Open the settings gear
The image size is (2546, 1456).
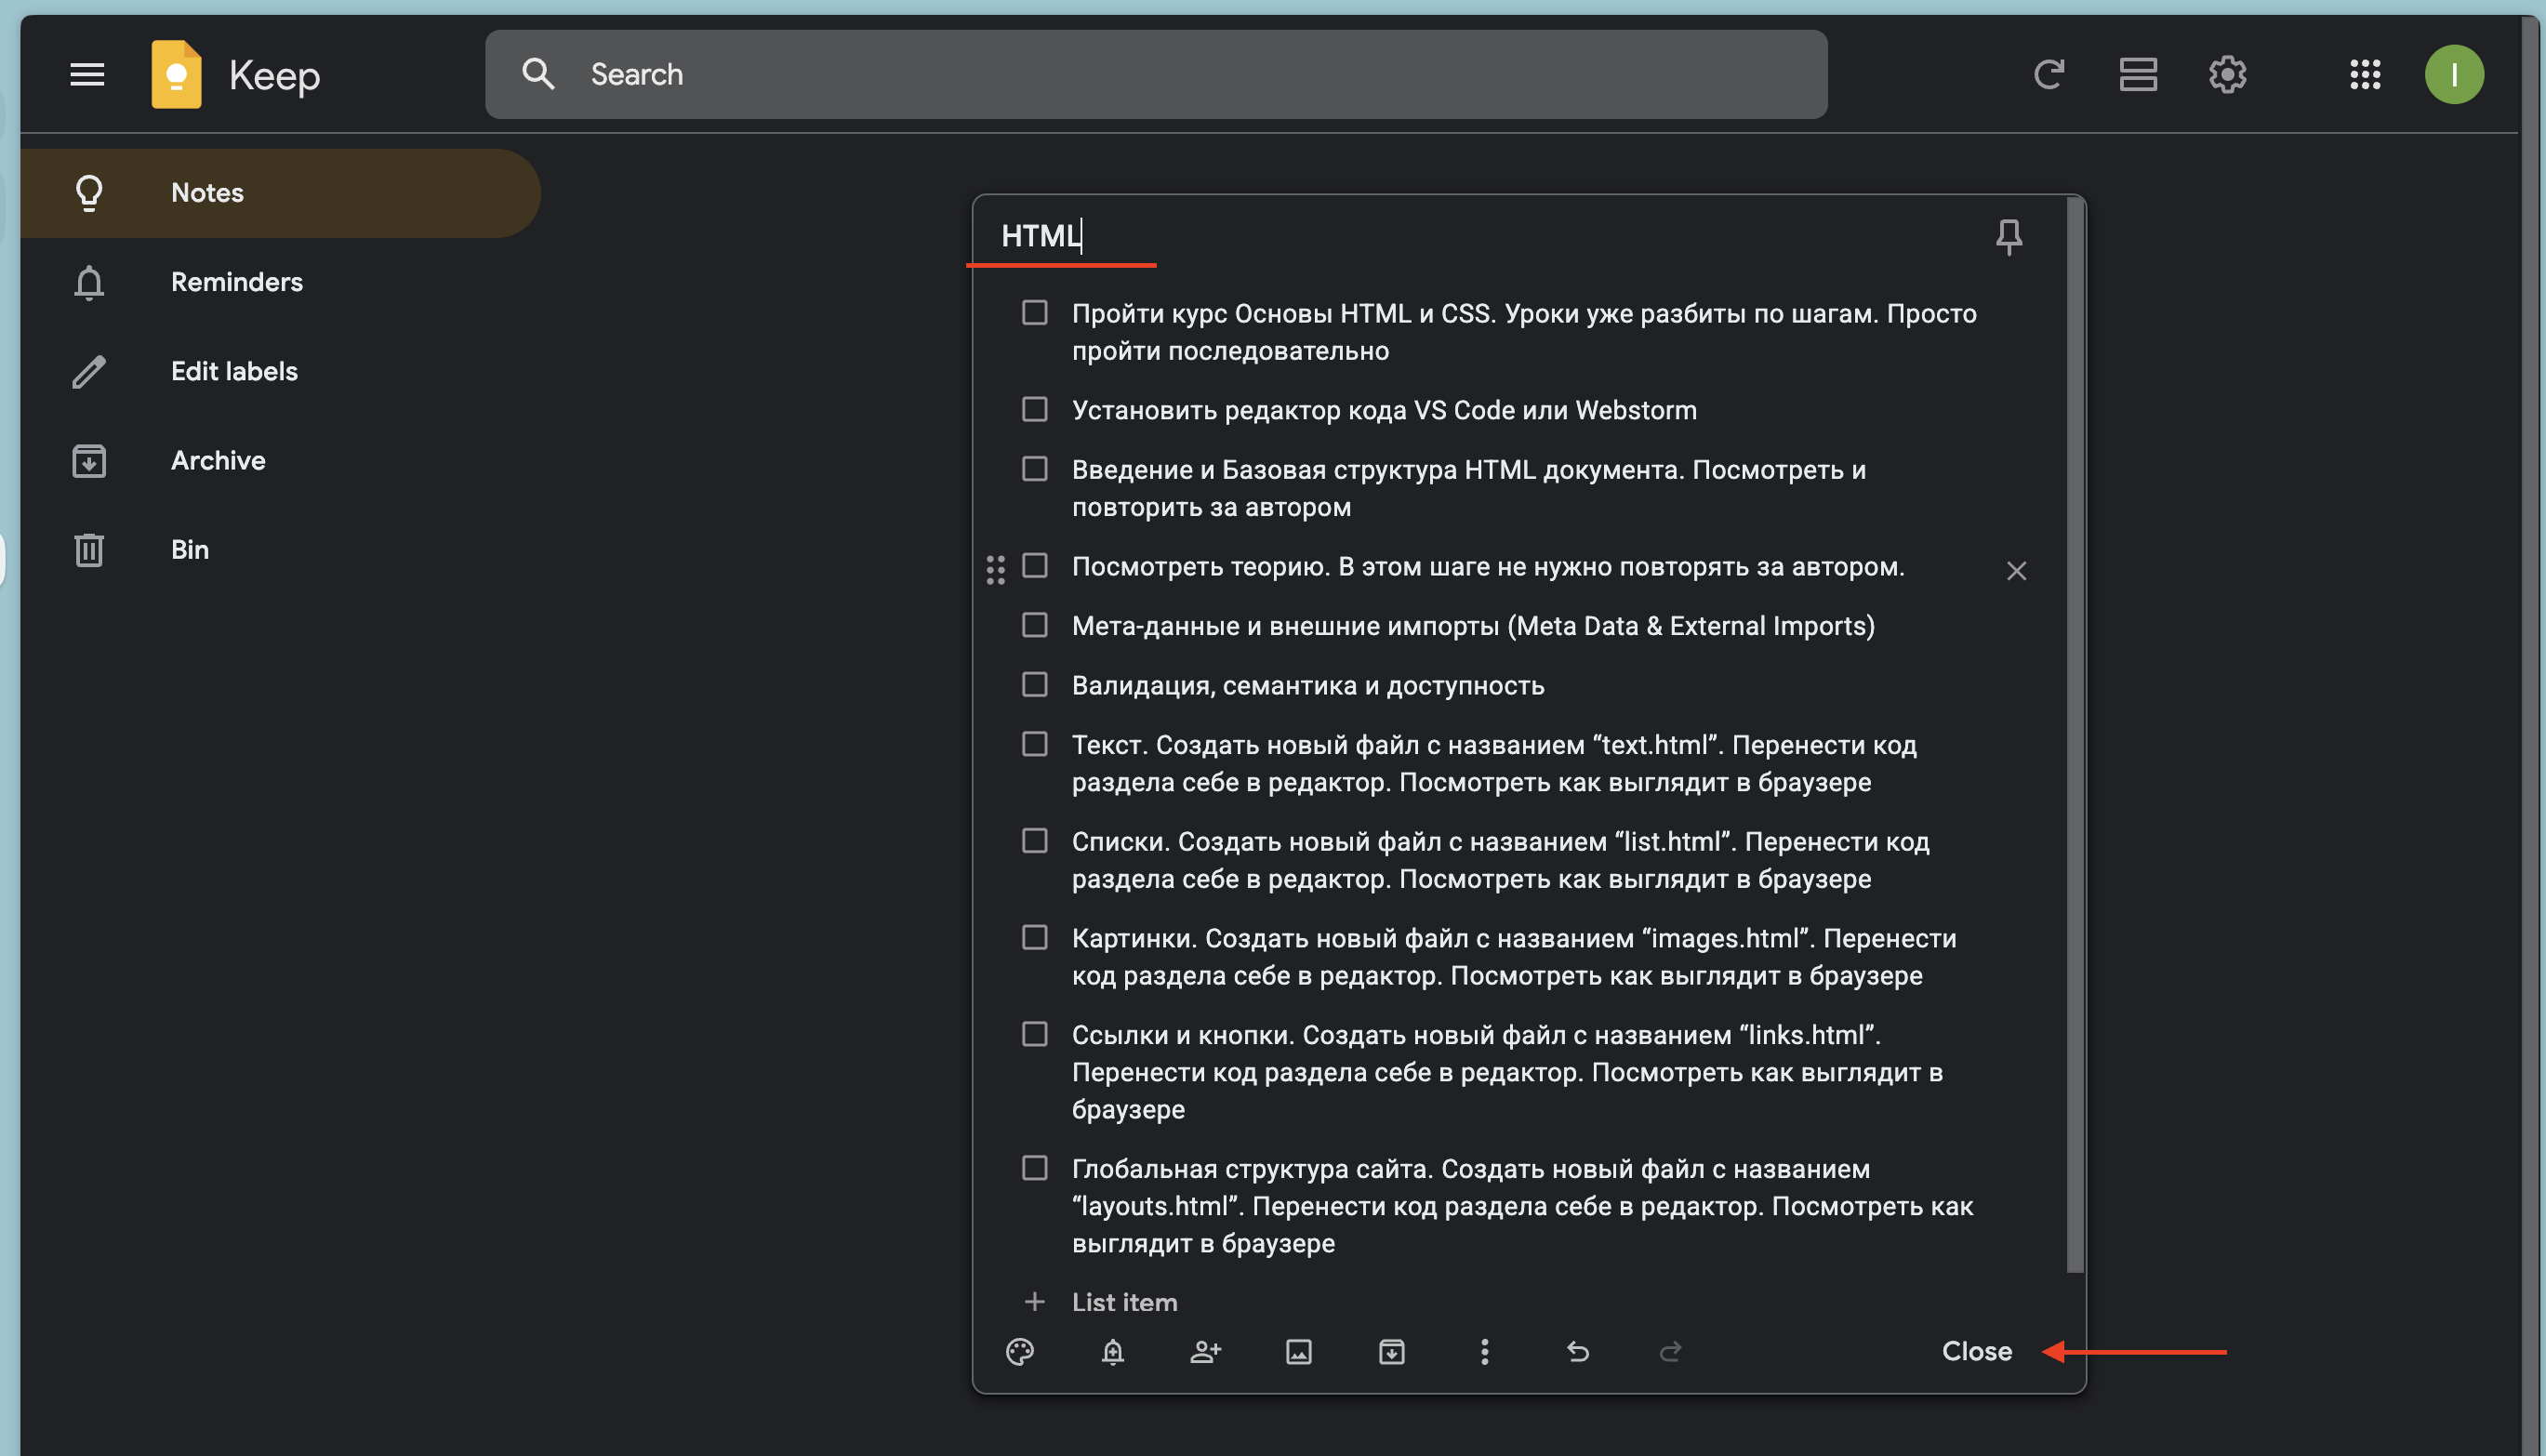(x=2227, y=74)
